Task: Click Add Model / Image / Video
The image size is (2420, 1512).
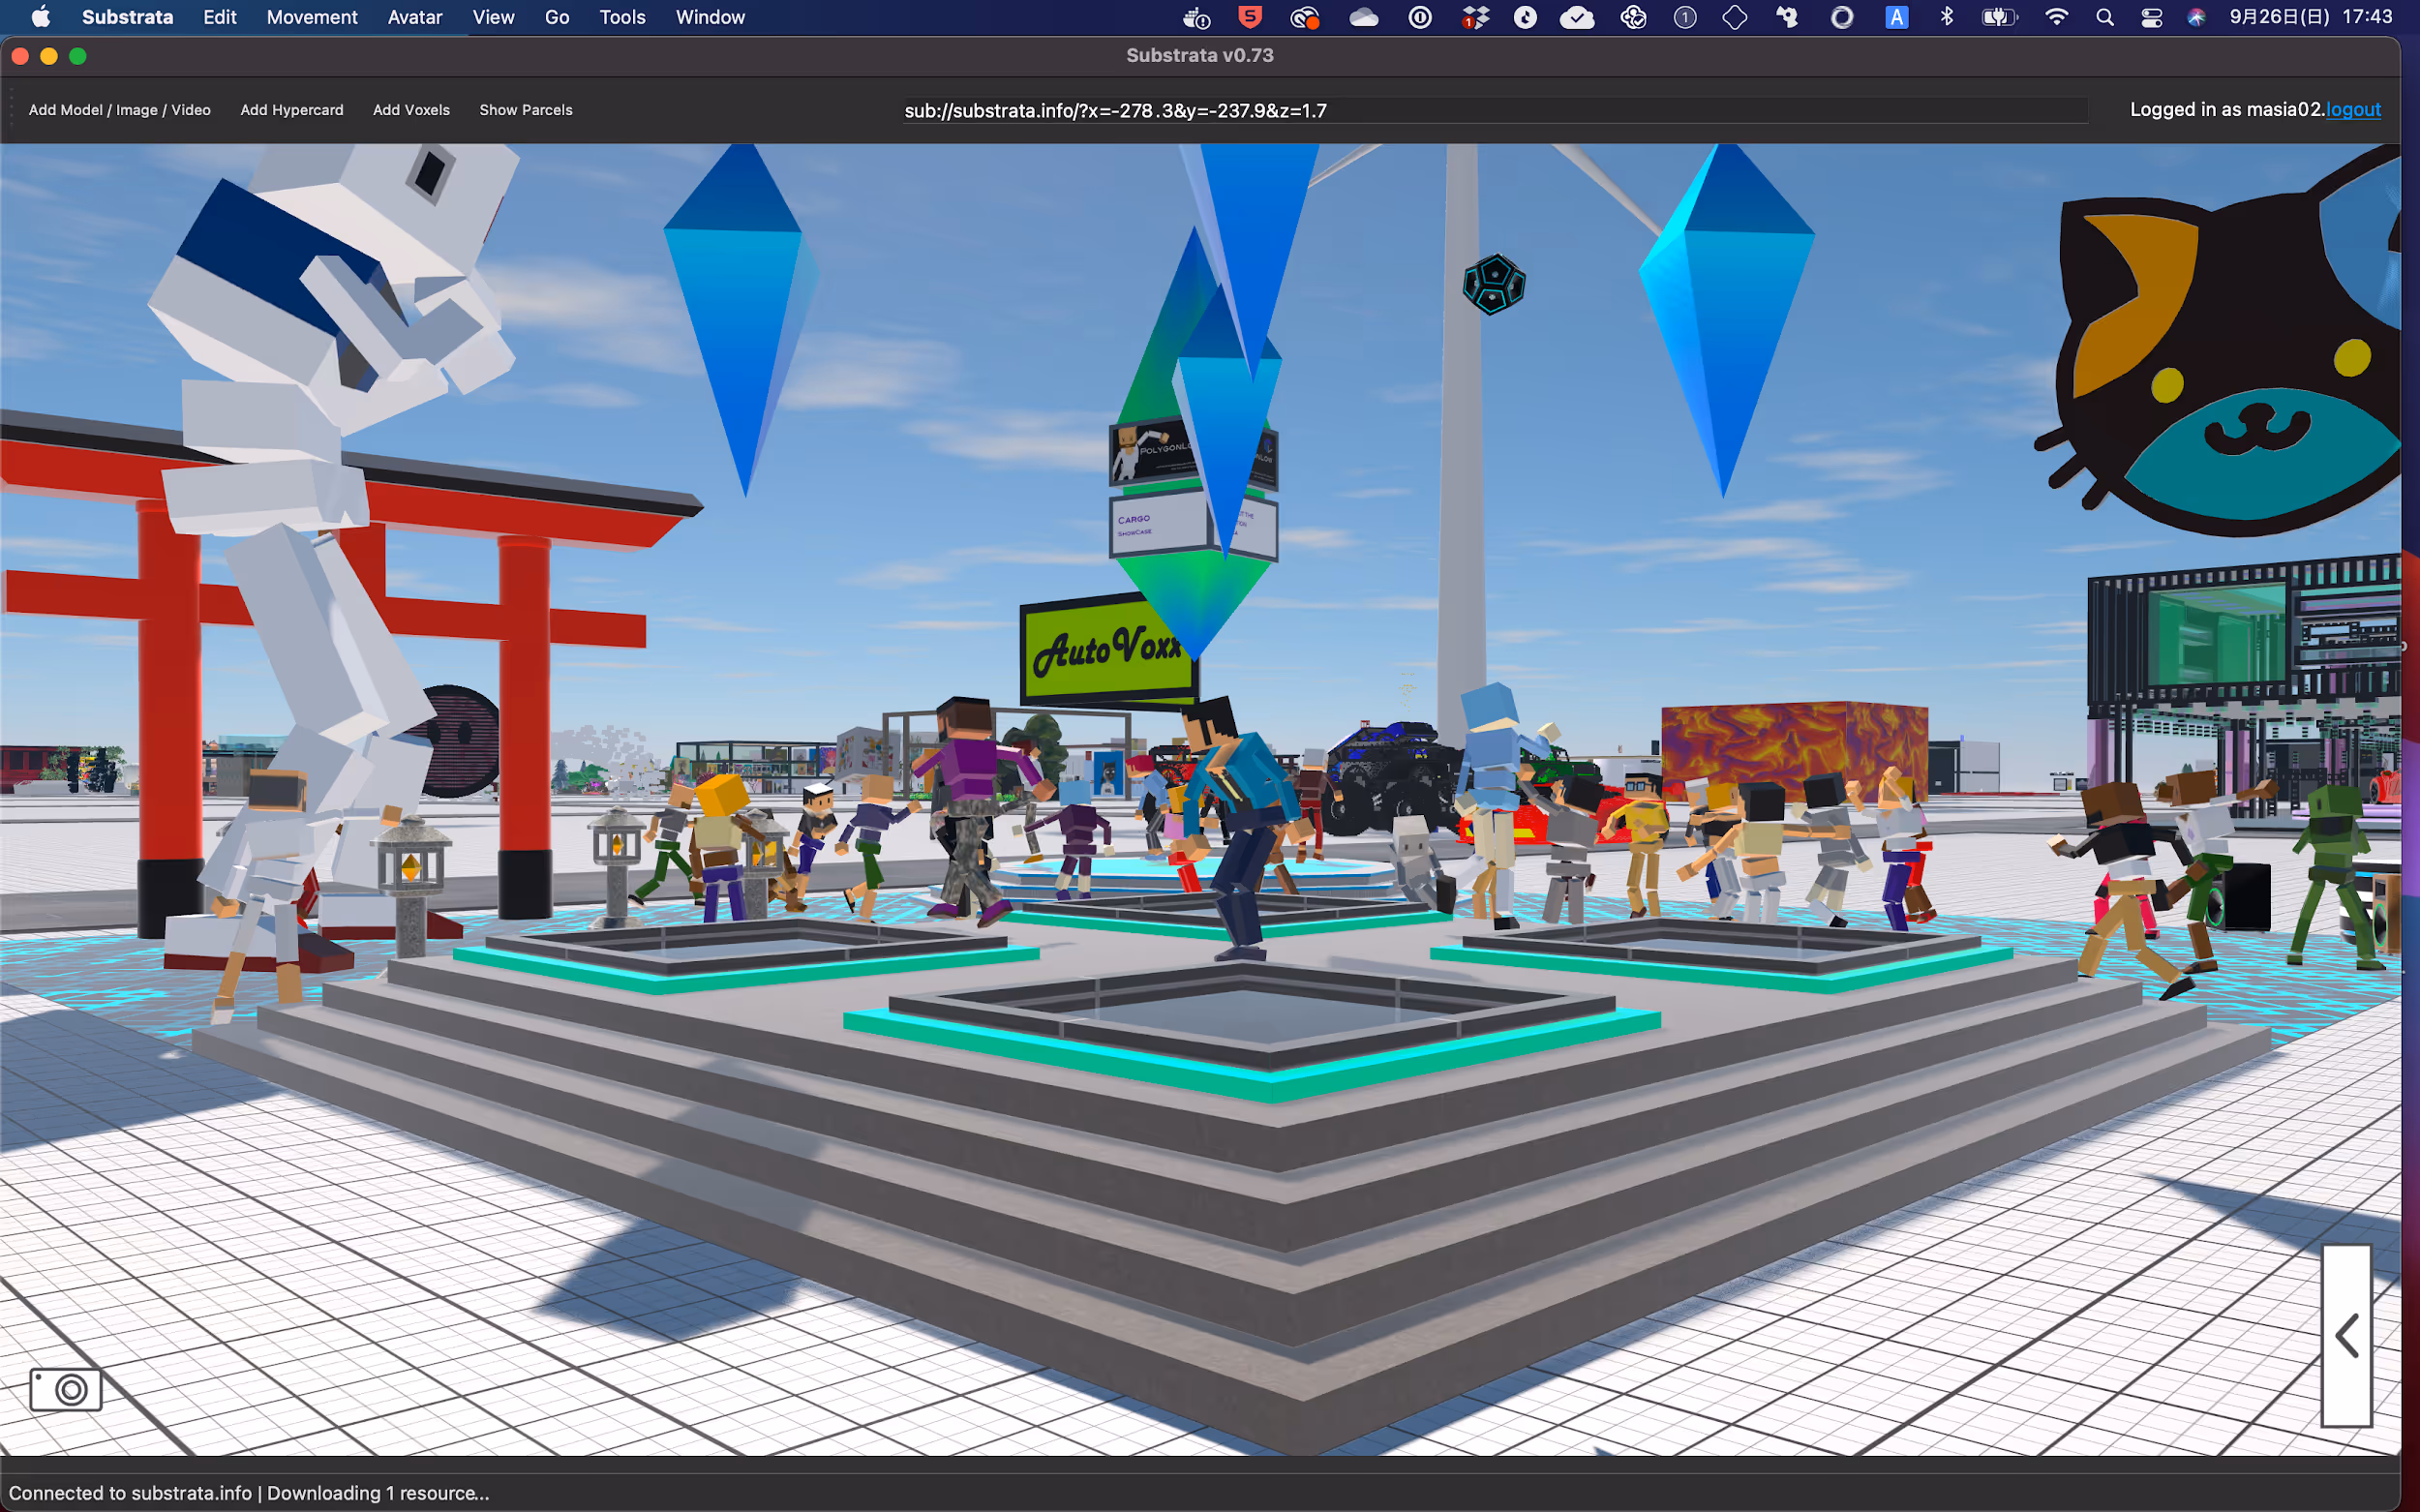Action: pyautogui.click(x=119, y=110)
